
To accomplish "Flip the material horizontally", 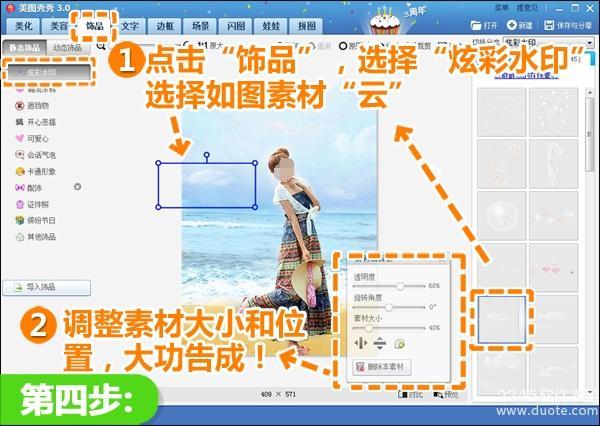I will [x=361, y=344].
